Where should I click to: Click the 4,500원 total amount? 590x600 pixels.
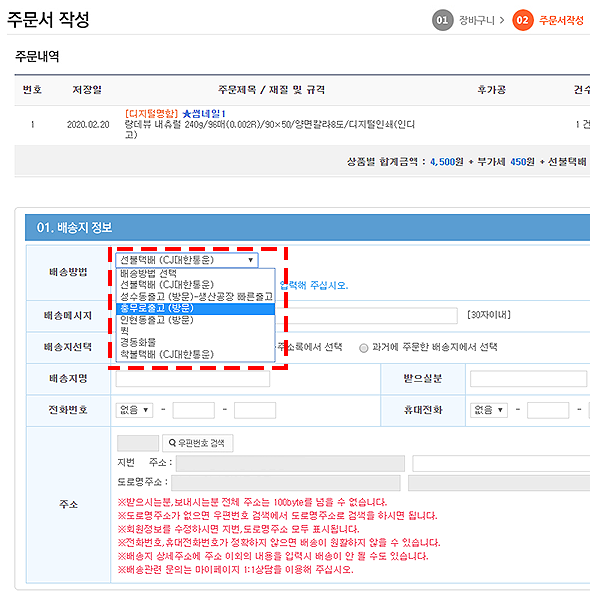point(447,162)
